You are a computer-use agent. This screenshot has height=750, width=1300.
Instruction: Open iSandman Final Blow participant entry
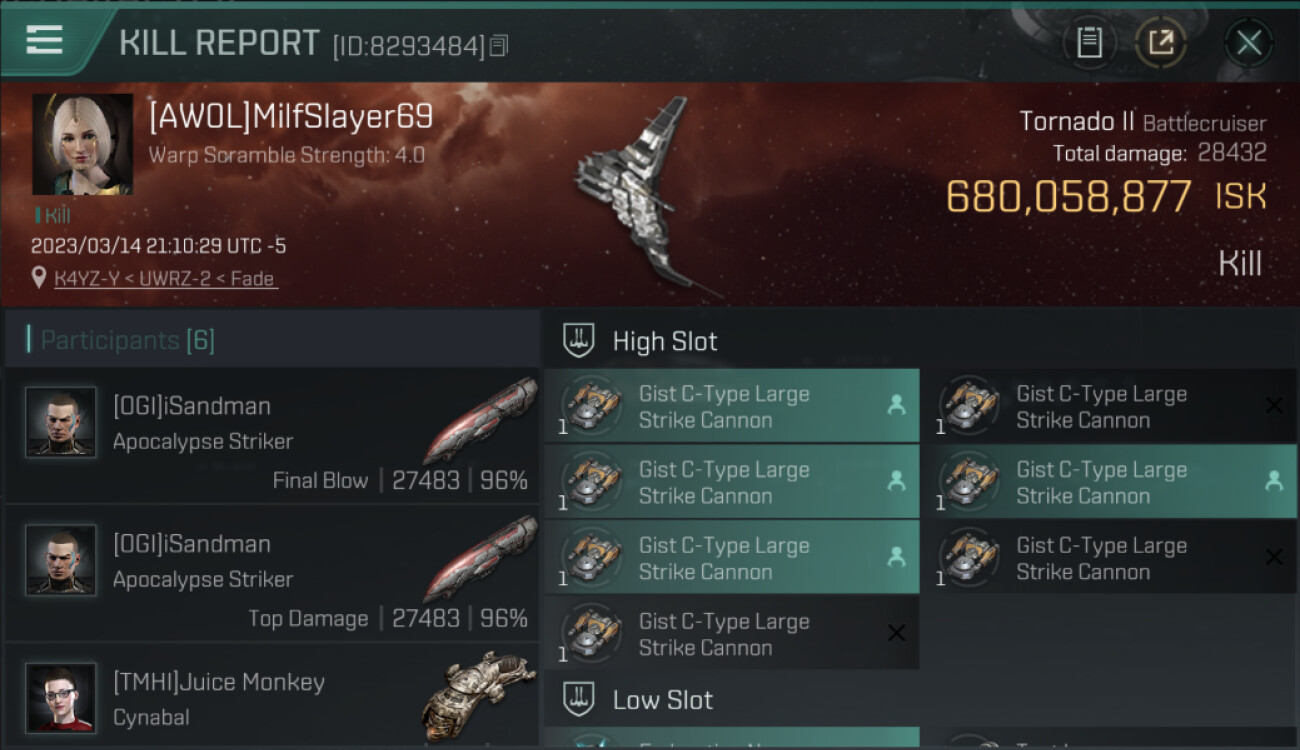[272, 435]
